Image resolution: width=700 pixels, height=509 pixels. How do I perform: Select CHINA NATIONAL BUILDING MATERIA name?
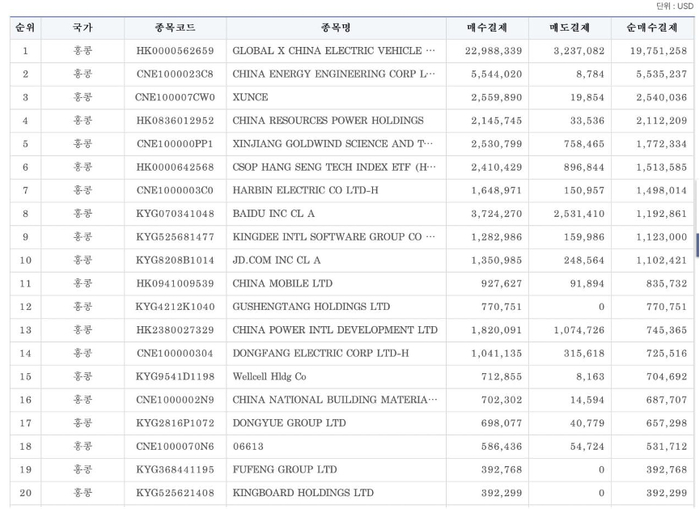tap(335, 399)
